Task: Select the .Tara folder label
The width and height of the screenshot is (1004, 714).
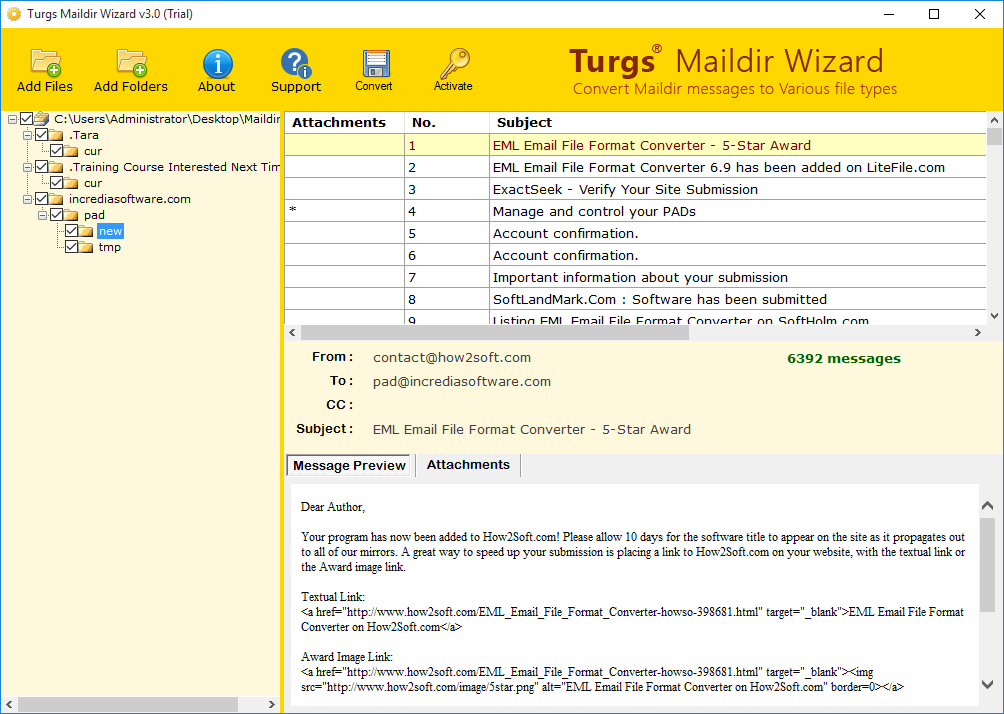Action: click(x=84, y=135)
